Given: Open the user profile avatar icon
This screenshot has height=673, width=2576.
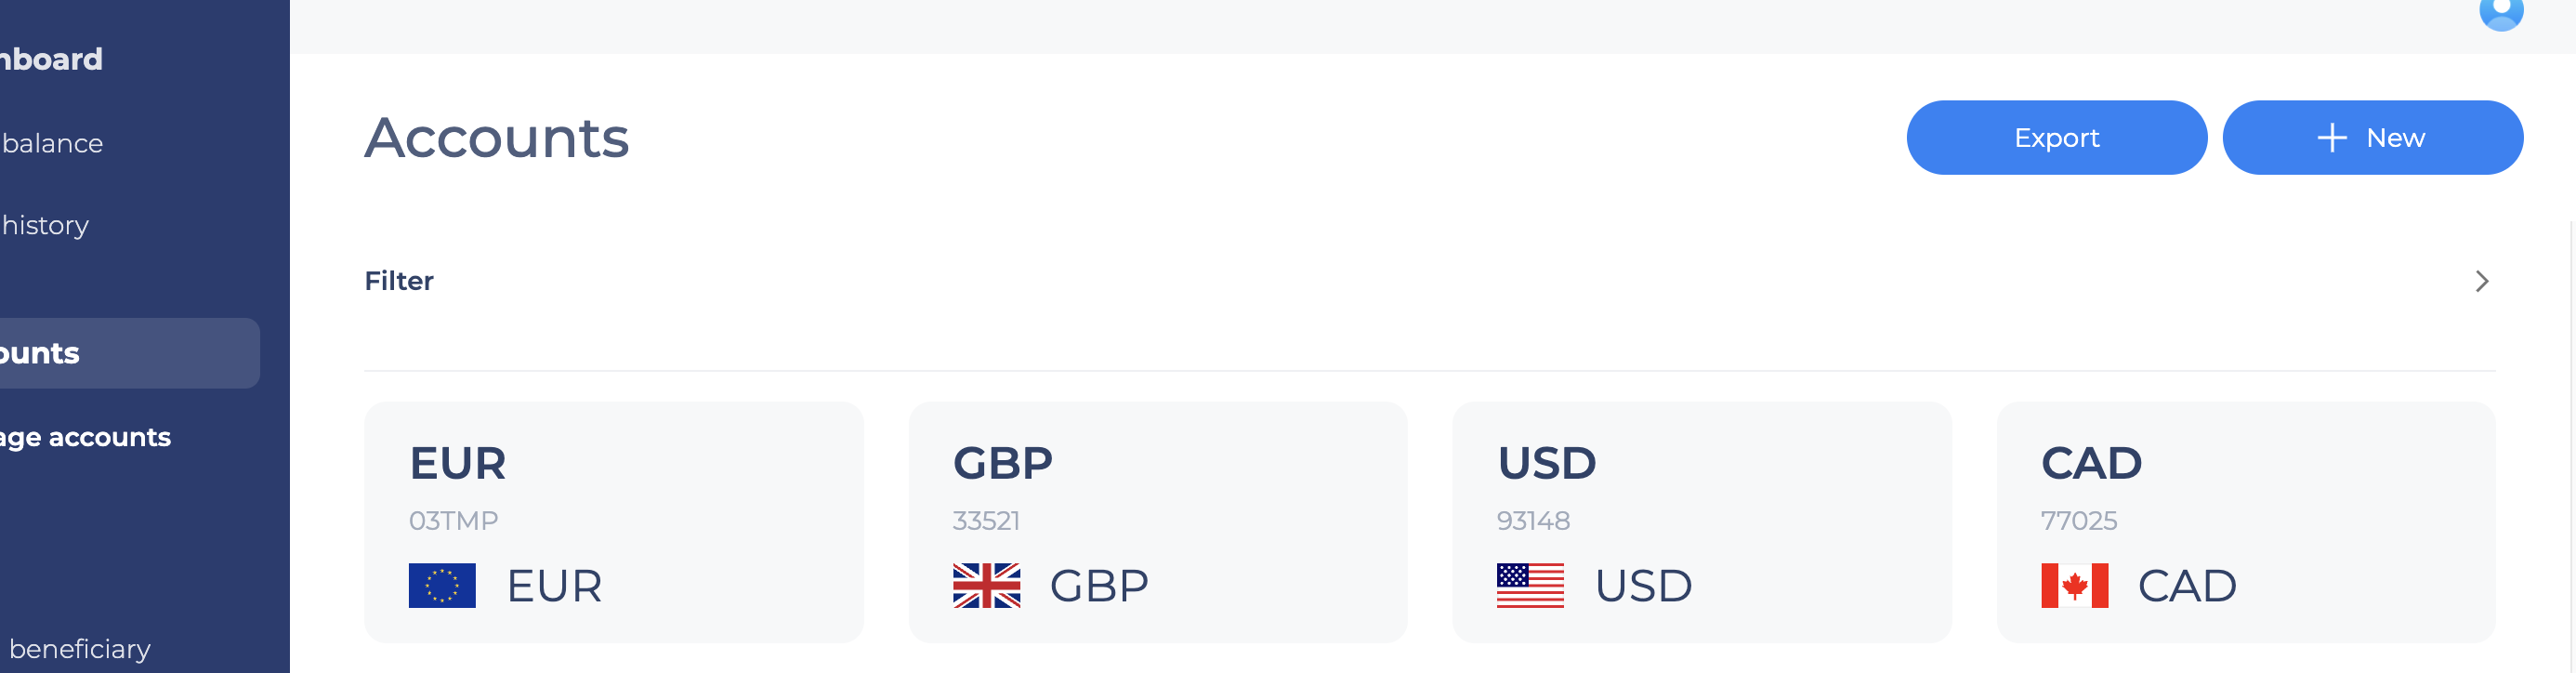Looking at the screenshot, I should 2501,12.
